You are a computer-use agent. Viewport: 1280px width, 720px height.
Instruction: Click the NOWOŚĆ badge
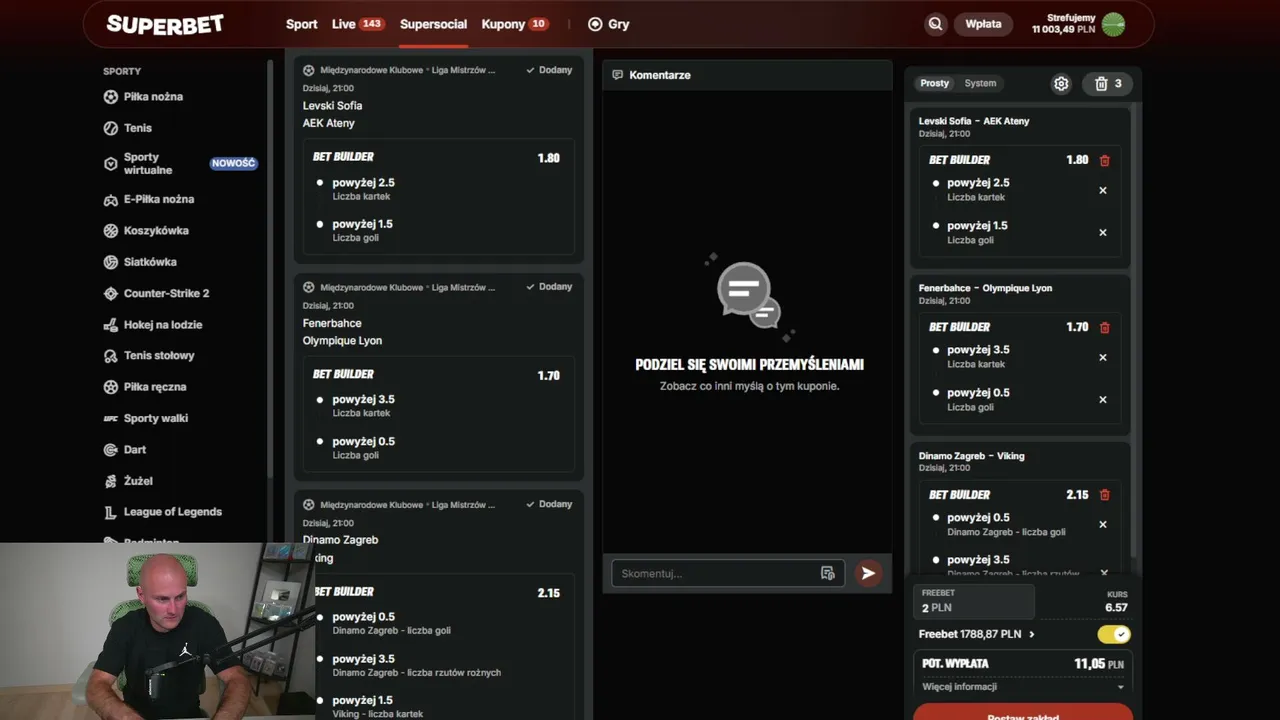tap(234, 163)
